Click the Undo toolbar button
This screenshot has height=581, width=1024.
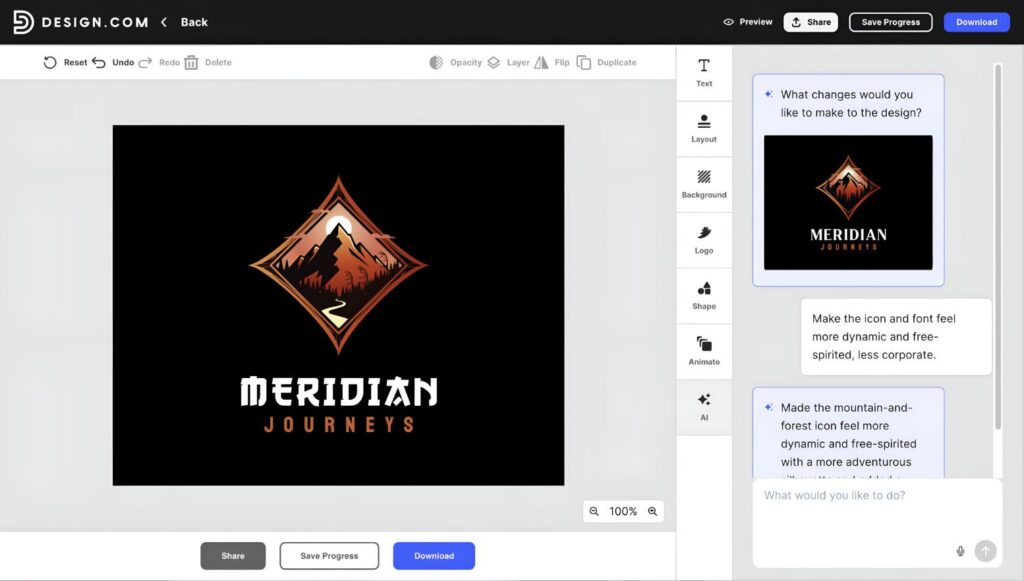(x=113, y=63)
